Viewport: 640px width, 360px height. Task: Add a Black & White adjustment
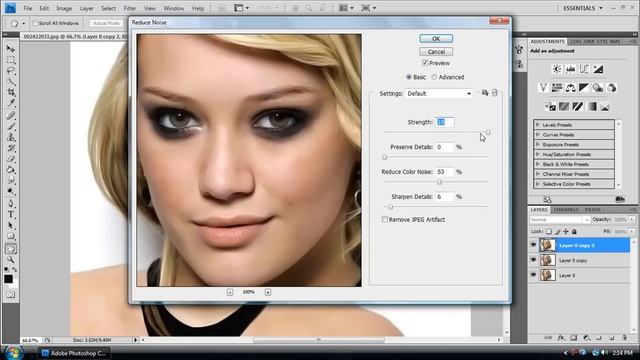click(584, 87)
